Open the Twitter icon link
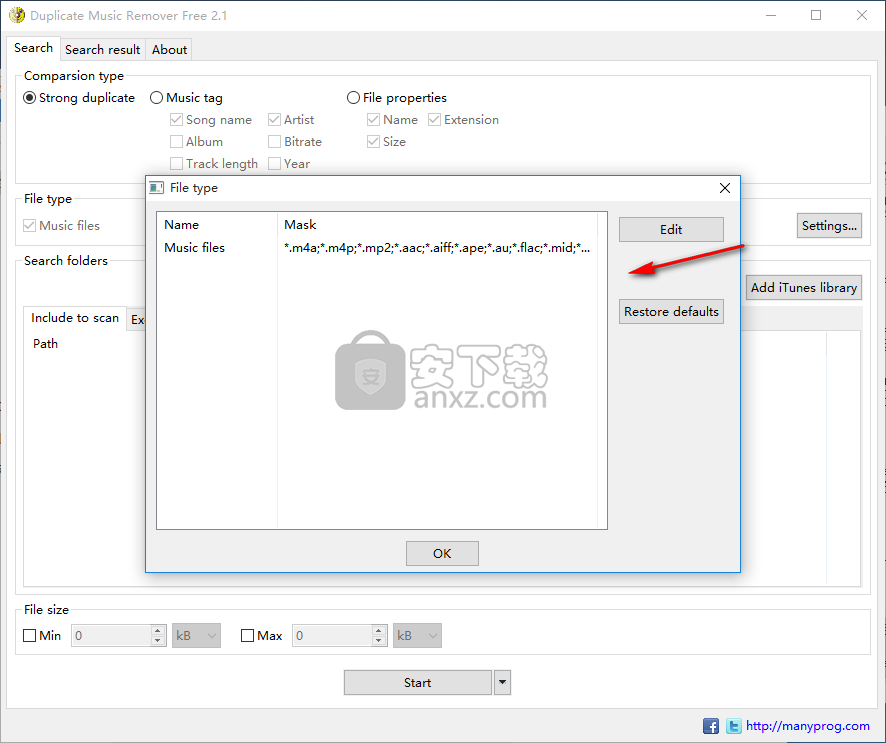Image resolution: width=886 pixels, height=743 pixels. pos(733,726)
